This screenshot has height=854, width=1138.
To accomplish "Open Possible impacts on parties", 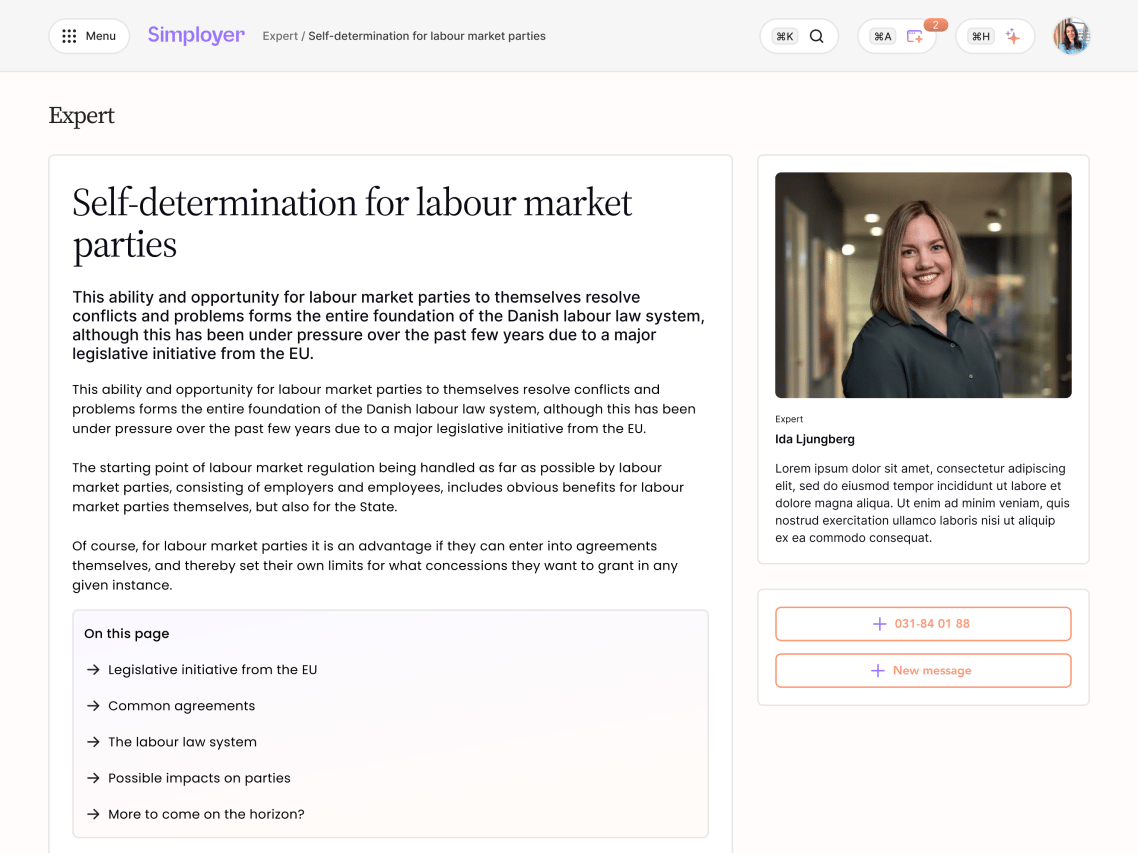I will [199, 777].
